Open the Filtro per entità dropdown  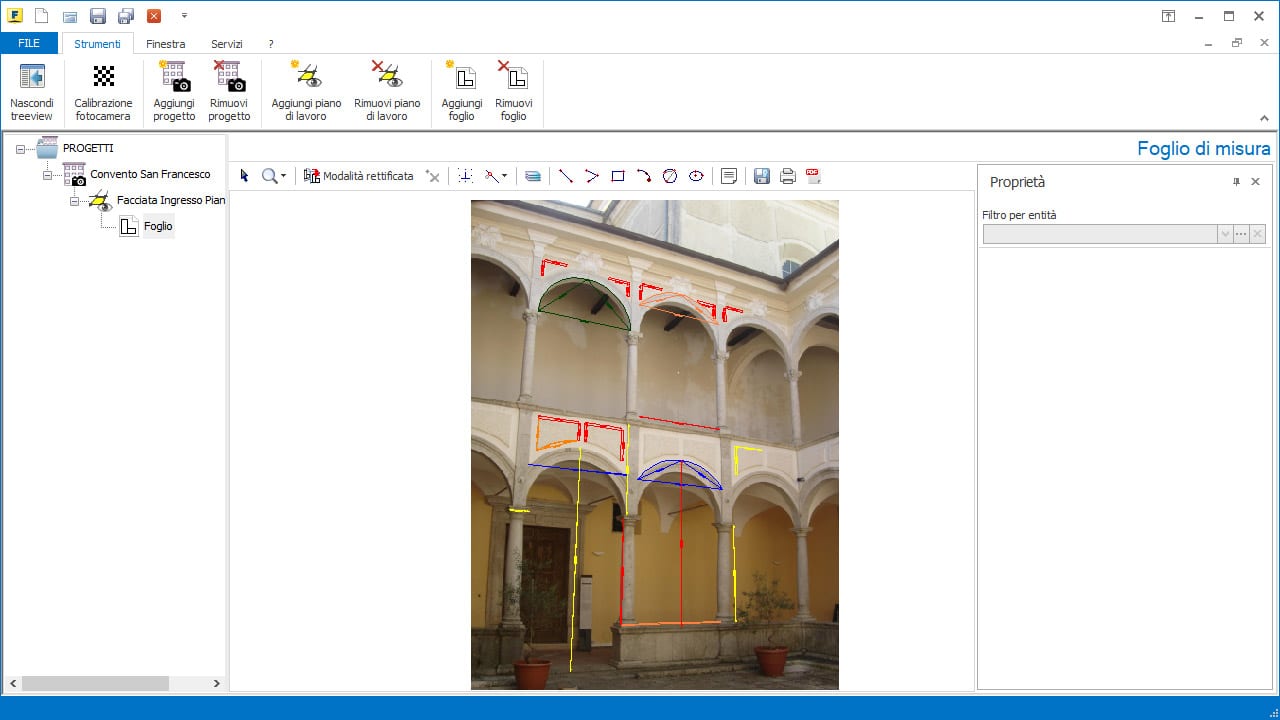click(x=1224, y=234)
